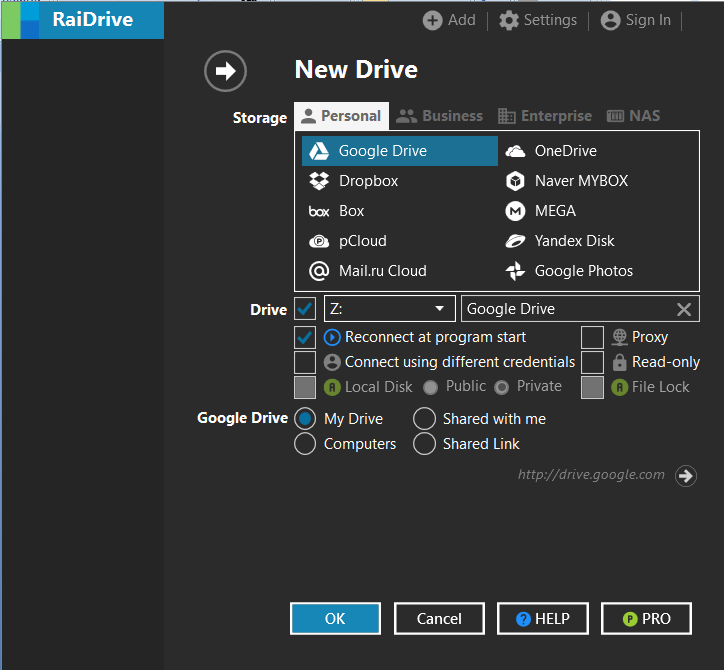Select the Shared with me radio button
Screen dimensions: 724x670
pyautogui.click(x=425, y=419)
